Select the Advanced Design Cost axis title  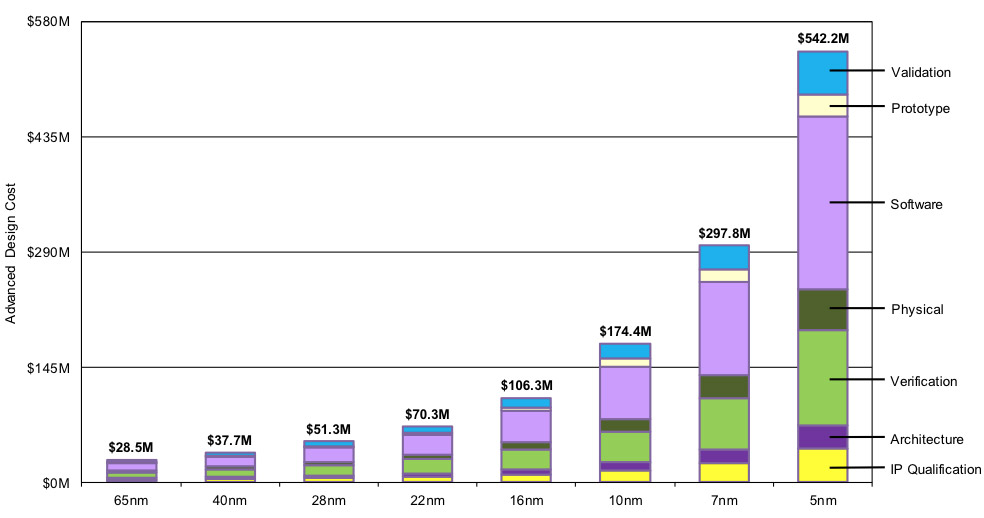[11, 253]
